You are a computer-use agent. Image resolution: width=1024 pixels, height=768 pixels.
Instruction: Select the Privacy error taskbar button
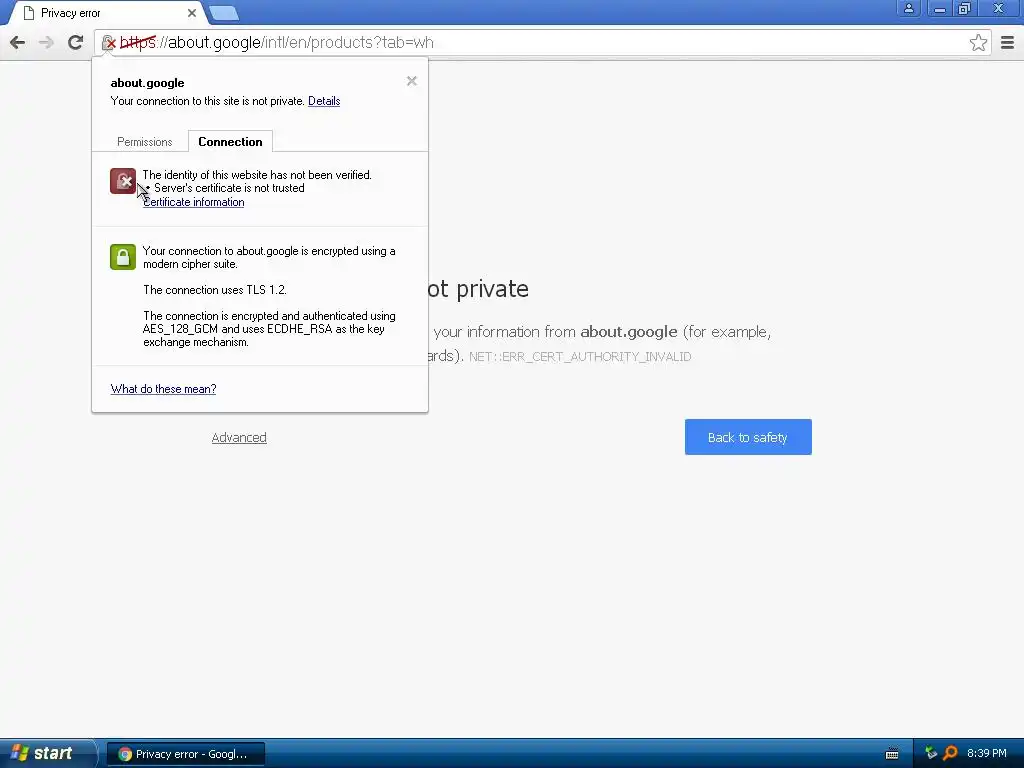pos(185,754)
